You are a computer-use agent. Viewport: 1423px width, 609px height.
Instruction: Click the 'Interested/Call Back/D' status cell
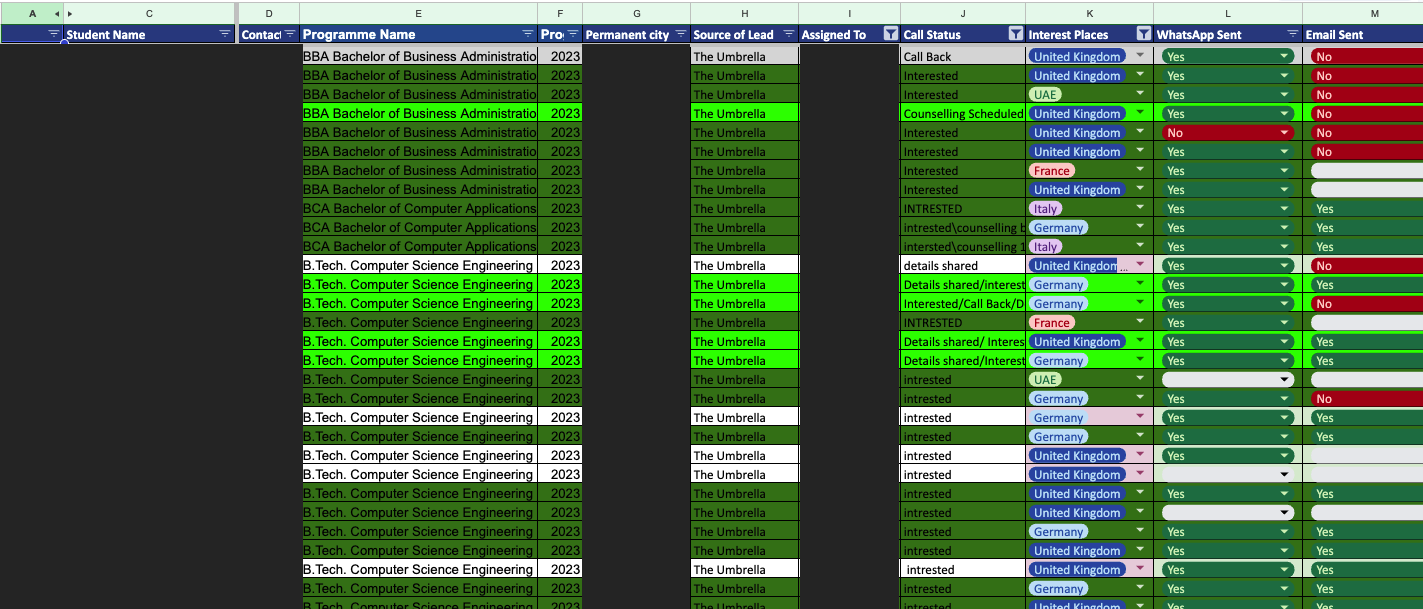[963, 303]
